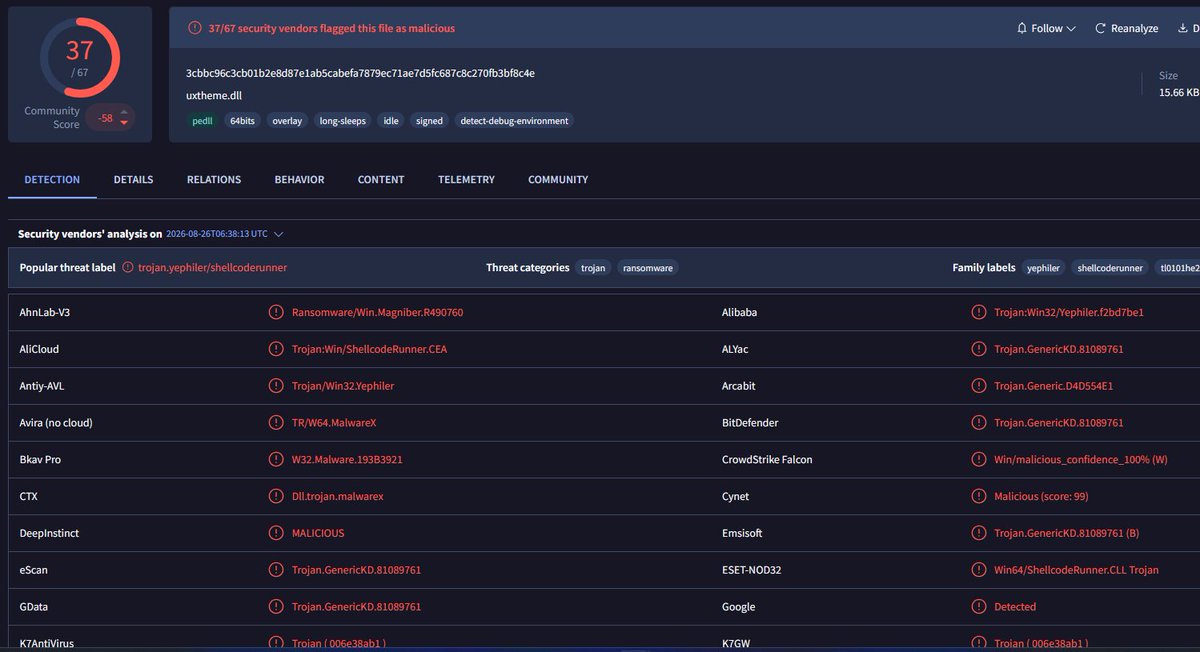The image size is (1200, 652).
Task: Click the alert icon beside trojan.yephiler/shellcoderunner
Action: click(128, 267)
